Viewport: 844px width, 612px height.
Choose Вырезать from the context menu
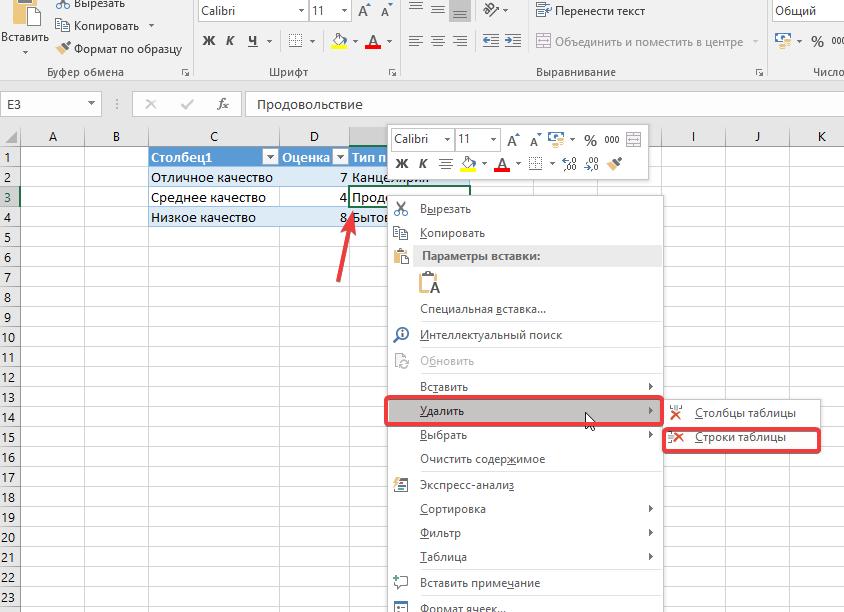525,209
